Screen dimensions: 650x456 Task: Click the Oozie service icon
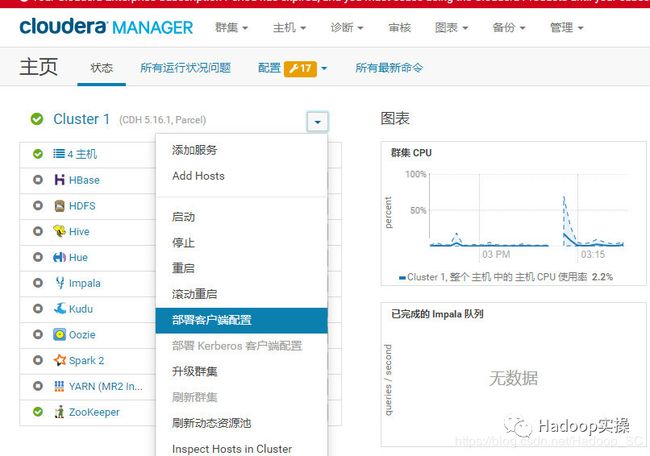59,334
